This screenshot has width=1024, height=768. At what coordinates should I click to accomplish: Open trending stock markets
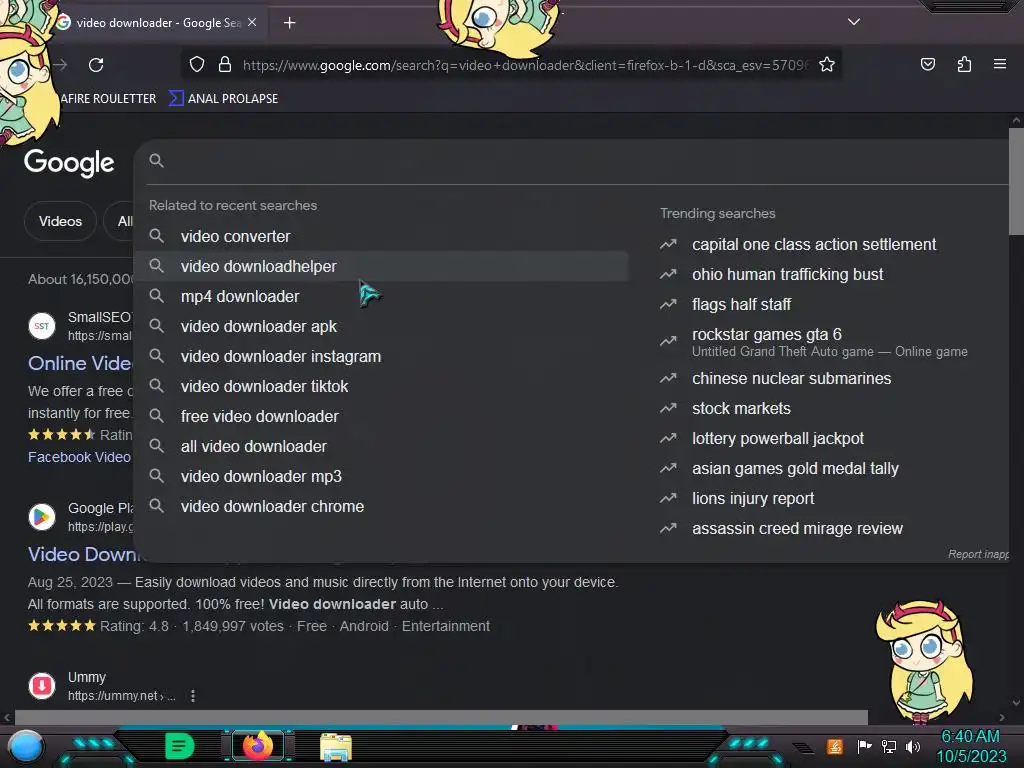pyautogui.click(x=741, y=408)
